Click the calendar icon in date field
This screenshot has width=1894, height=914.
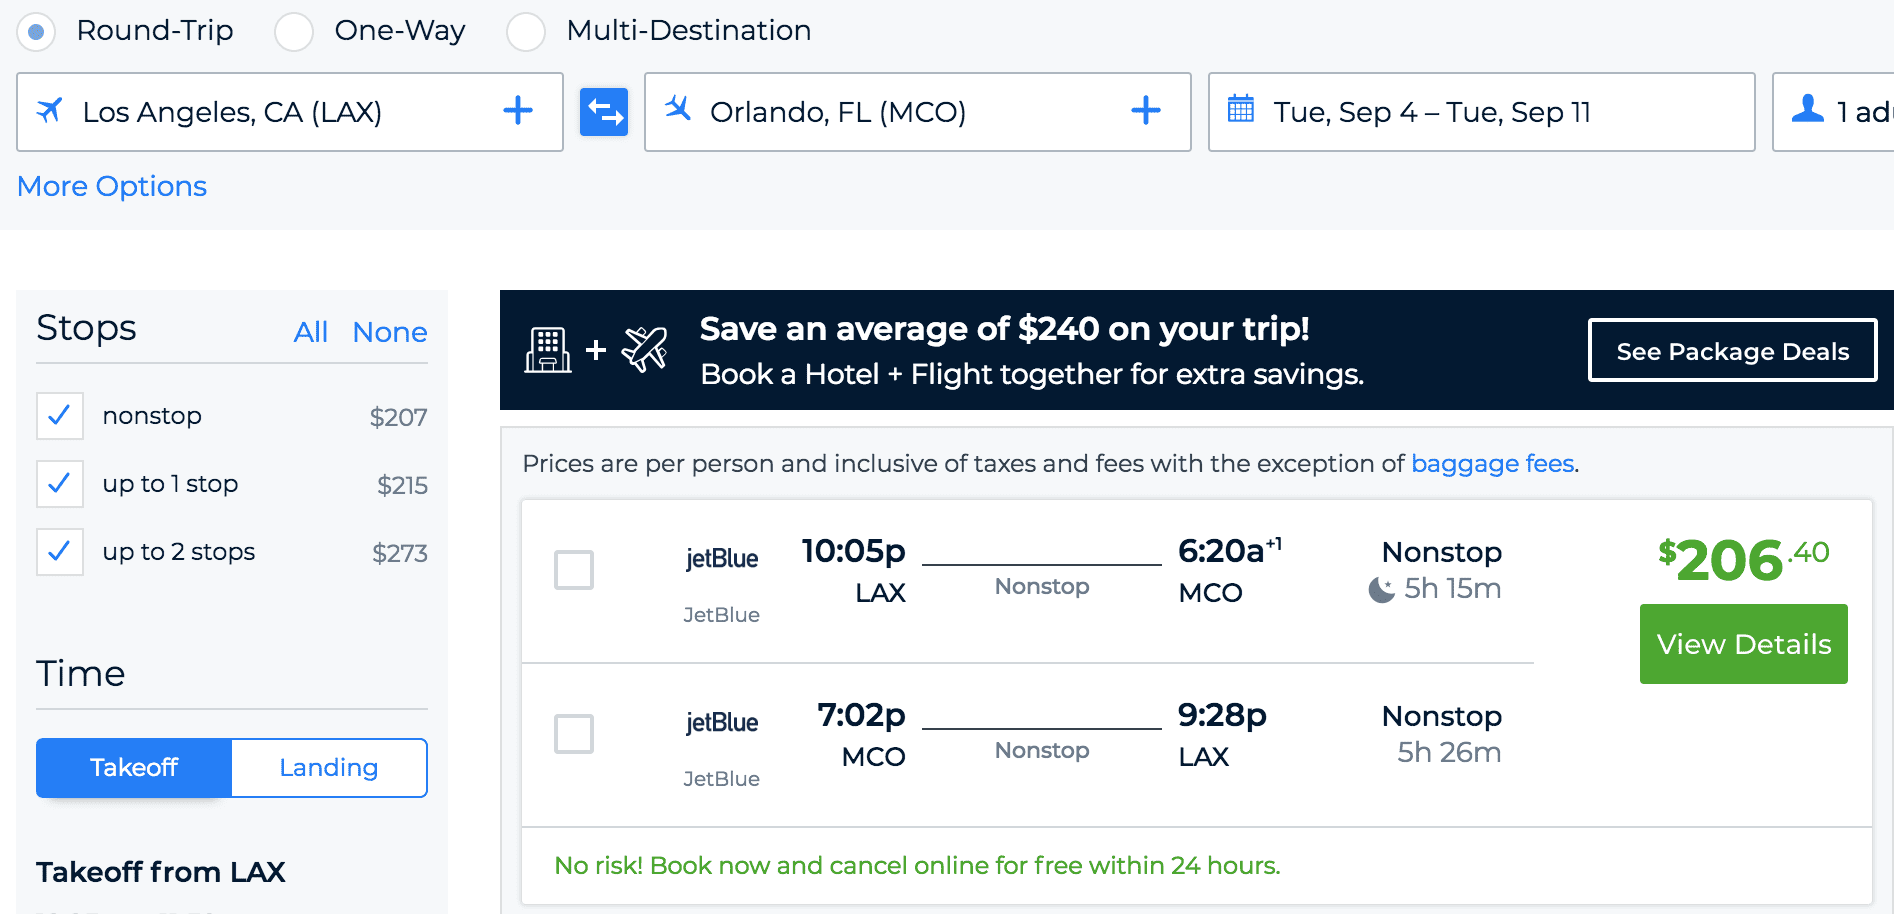click(x=1241, y=108)
